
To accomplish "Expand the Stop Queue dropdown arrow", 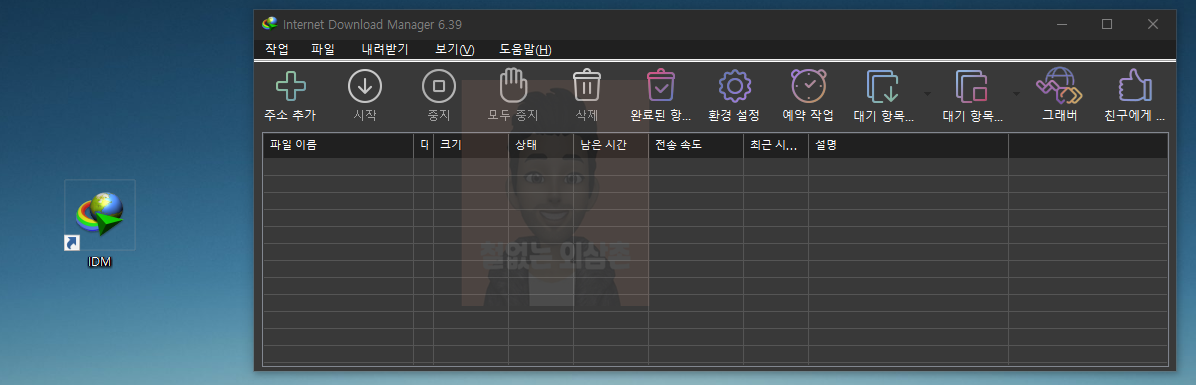I will [x=1017, y=94].
